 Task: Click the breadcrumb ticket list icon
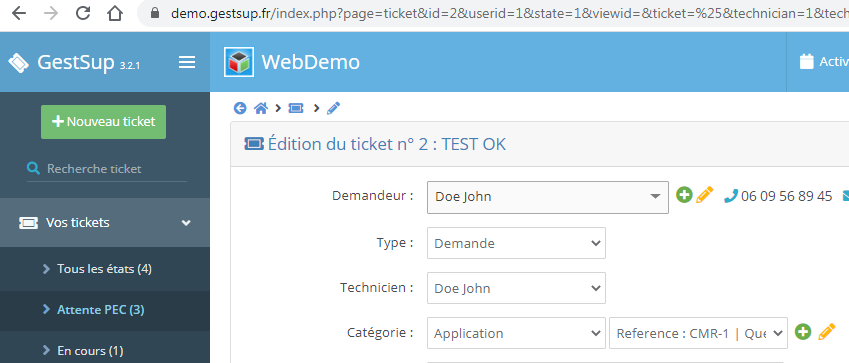point(296,108)
